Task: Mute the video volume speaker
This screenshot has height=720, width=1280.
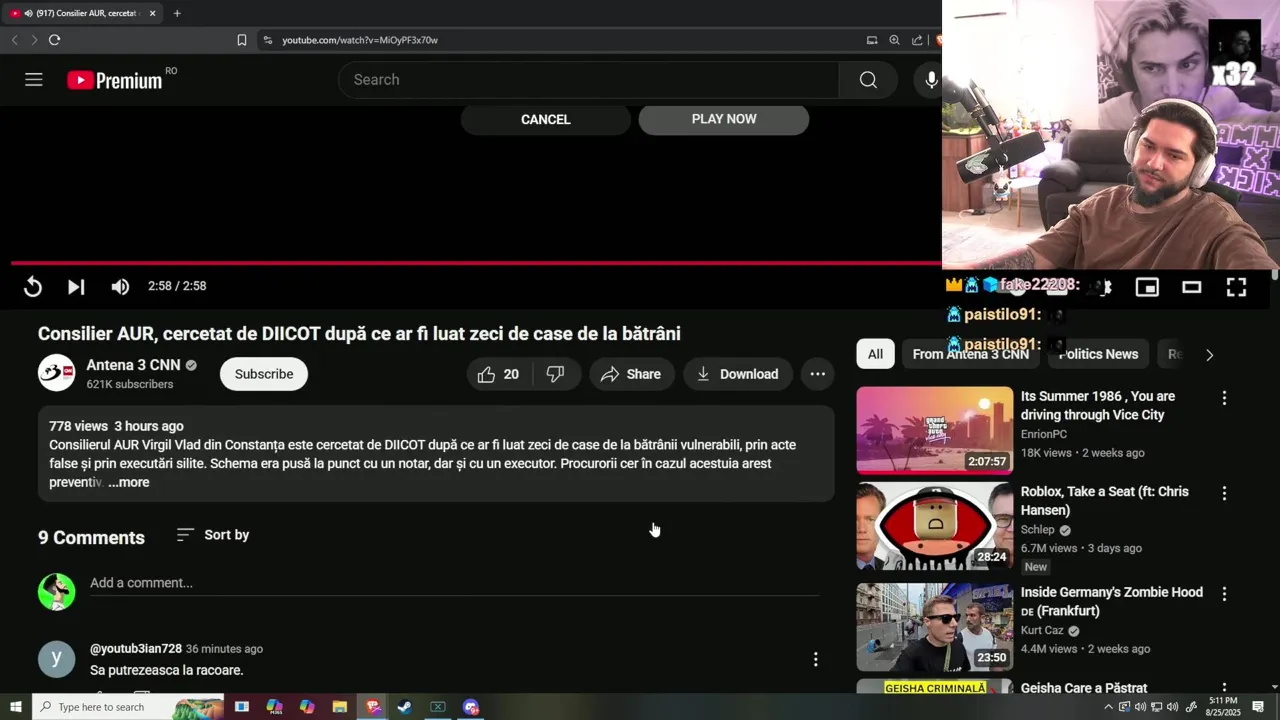Action: pos(120,287)
